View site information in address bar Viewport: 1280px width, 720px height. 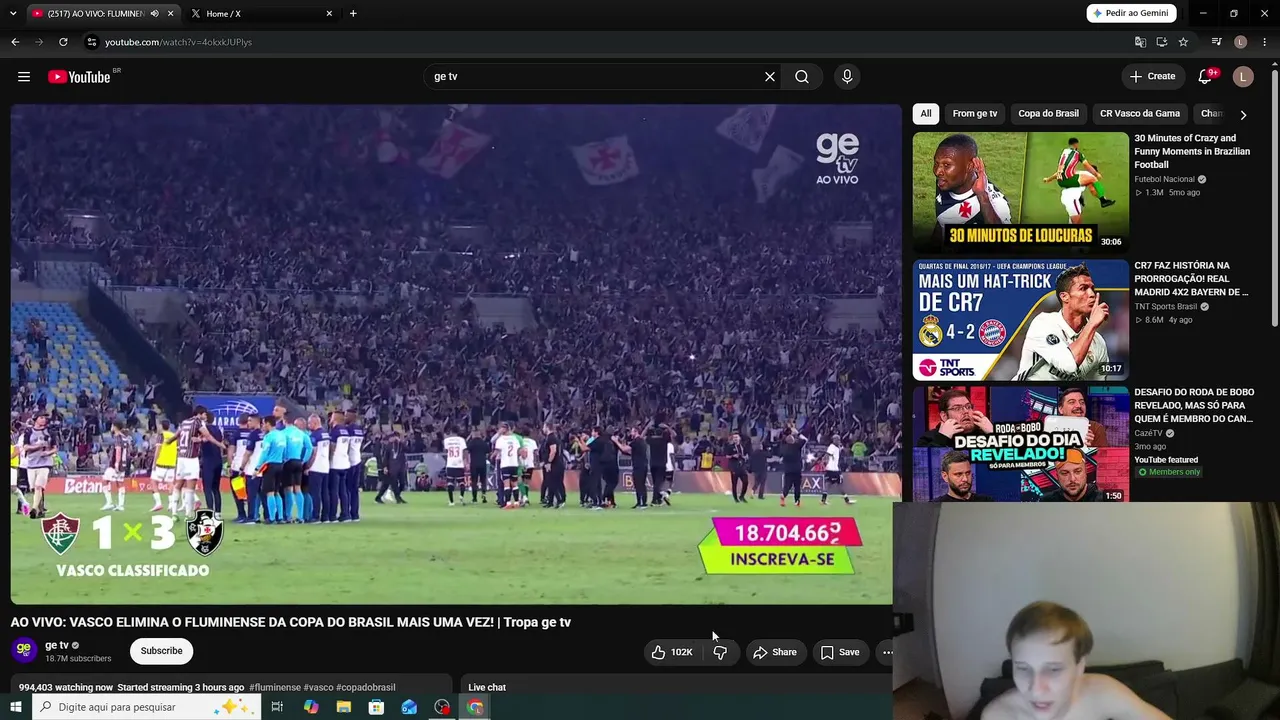coord(91,42)
